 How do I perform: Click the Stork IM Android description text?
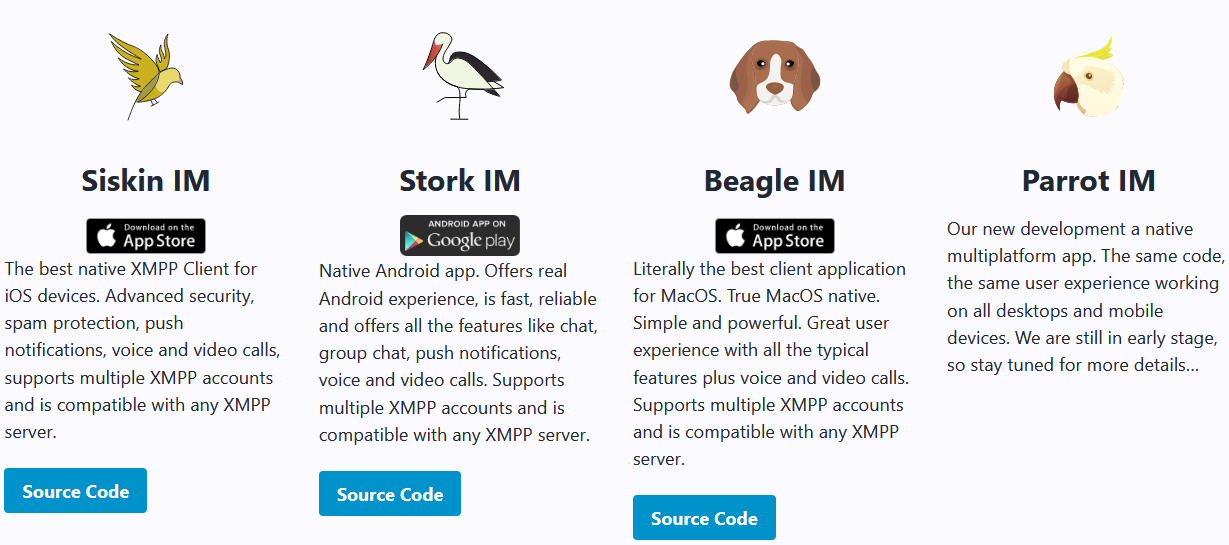(x=459, y=353)
